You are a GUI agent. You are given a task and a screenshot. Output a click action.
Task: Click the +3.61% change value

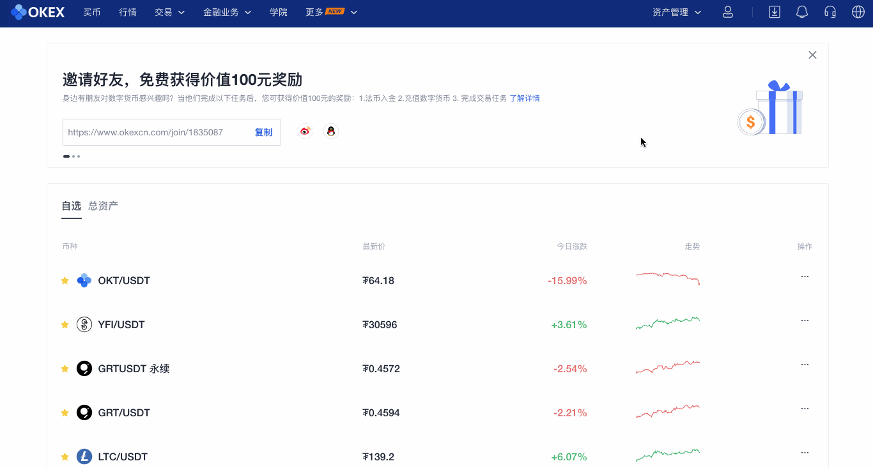569,324
